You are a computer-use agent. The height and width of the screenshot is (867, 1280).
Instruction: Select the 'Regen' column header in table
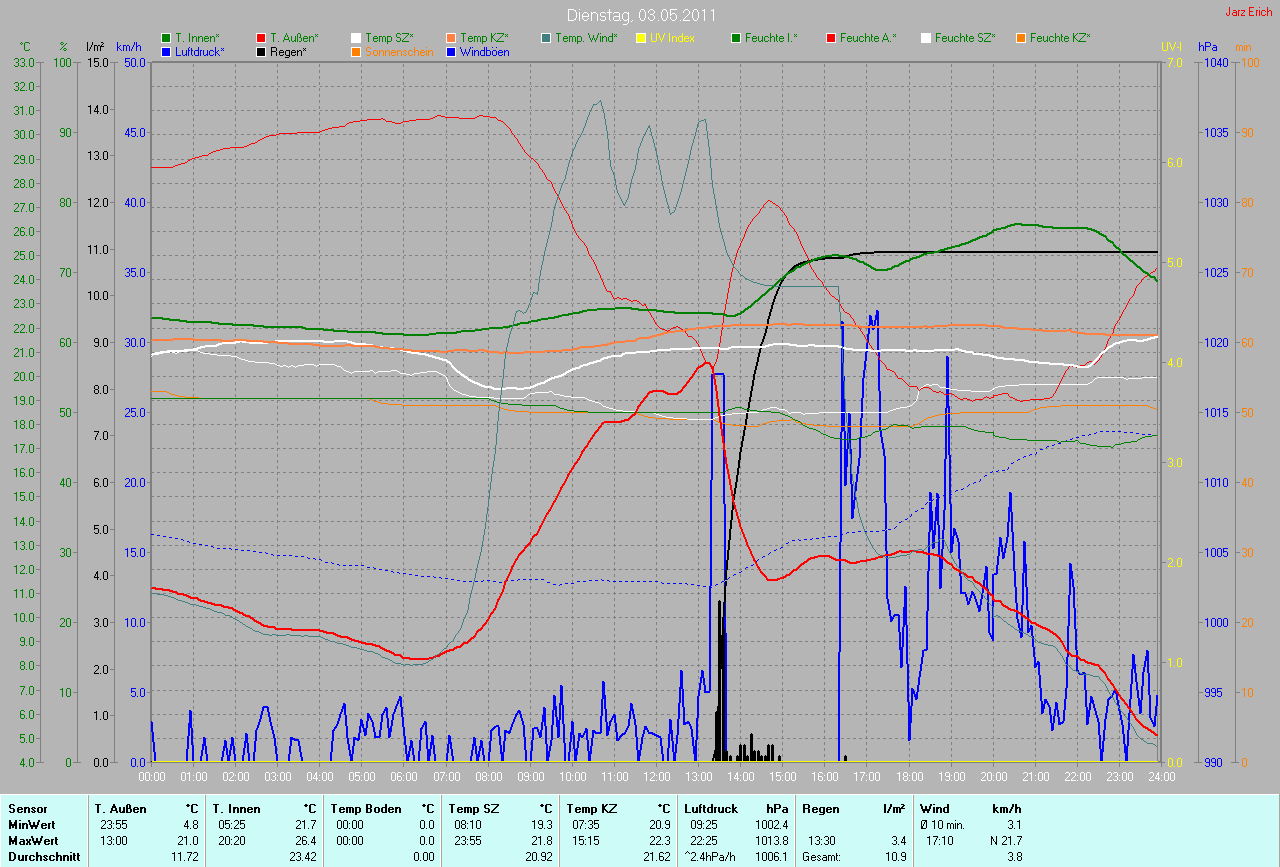tap(820, 809)
